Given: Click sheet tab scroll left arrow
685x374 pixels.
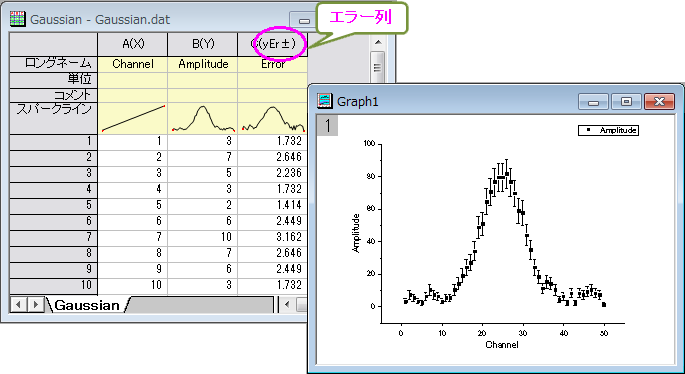Looking at the screenshot, I should (18, 305).
